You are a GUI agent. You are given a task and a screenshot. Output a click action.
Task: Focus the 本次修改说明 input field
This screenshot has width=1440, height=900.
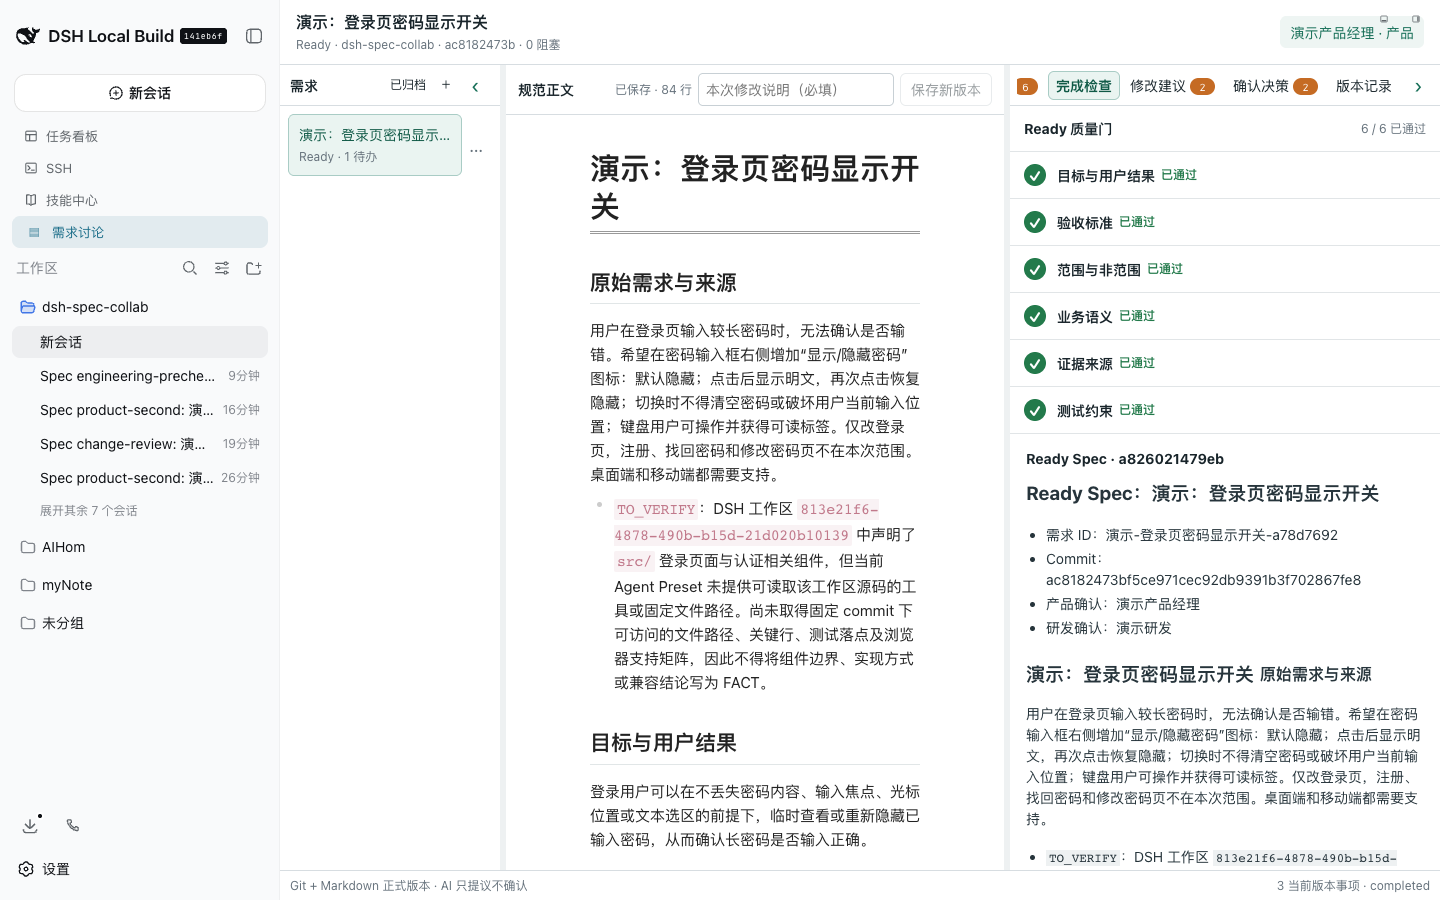[796, 90]
